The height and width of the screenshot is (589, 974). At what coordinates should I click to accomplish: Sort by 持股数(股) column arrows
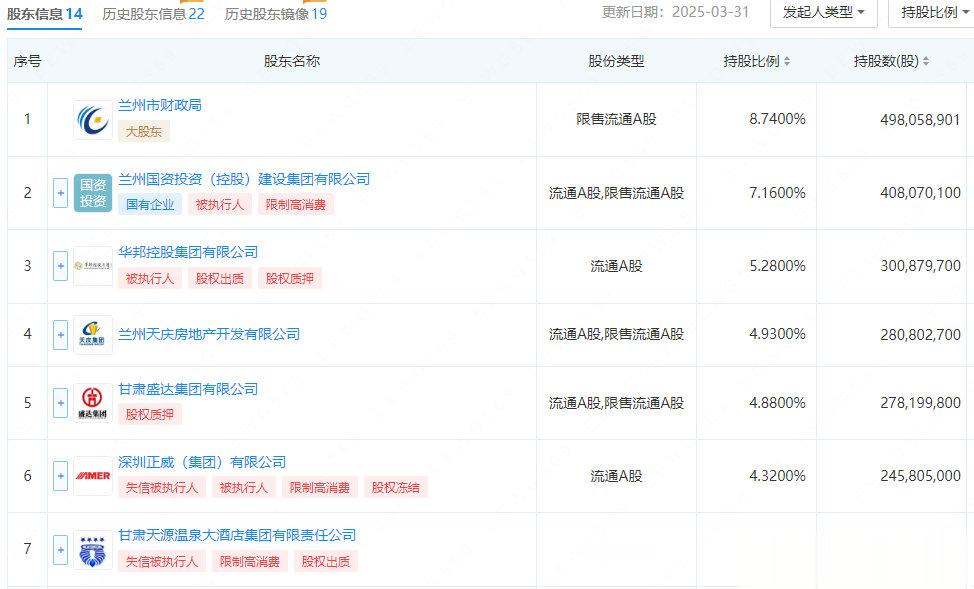point(926,61)
